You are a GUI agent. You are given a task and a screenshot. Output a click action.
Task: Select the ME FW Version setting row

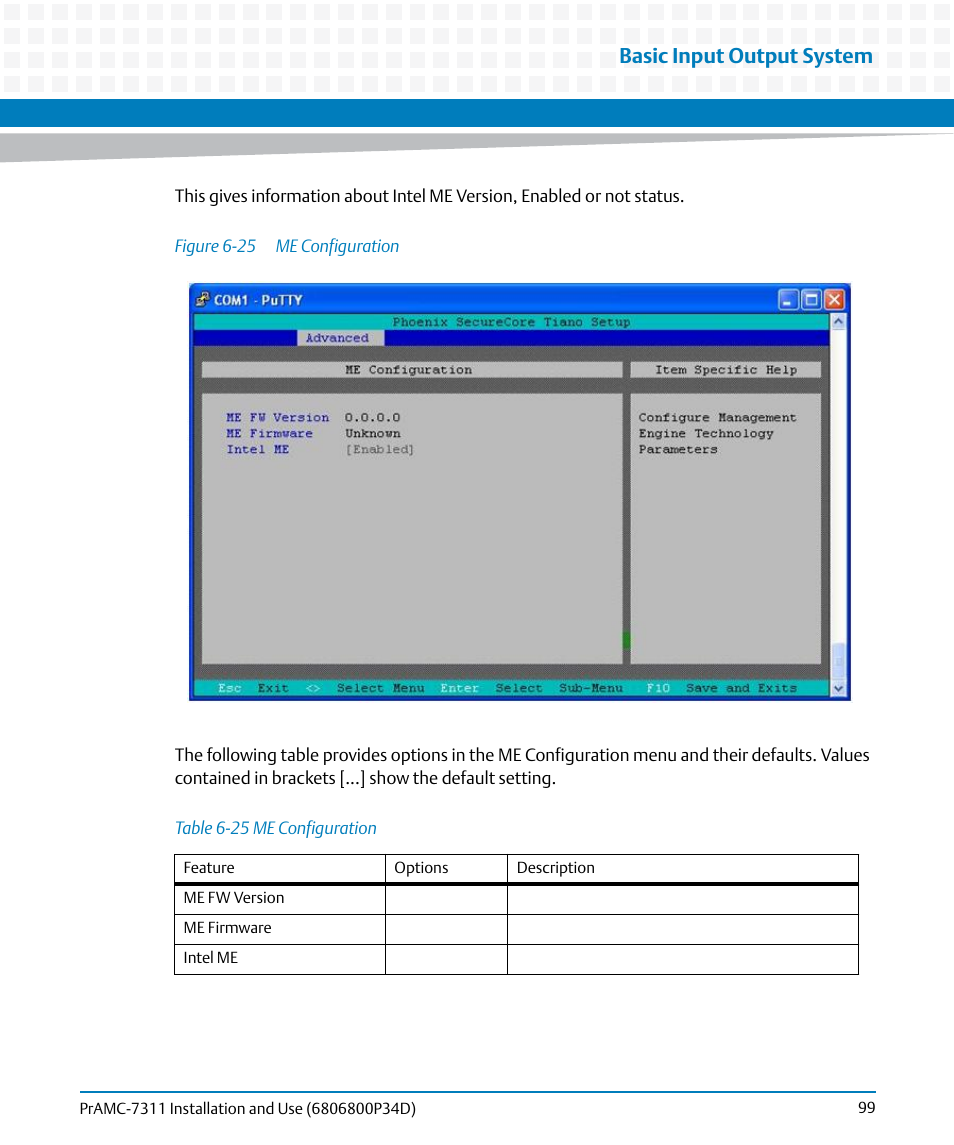278,417
